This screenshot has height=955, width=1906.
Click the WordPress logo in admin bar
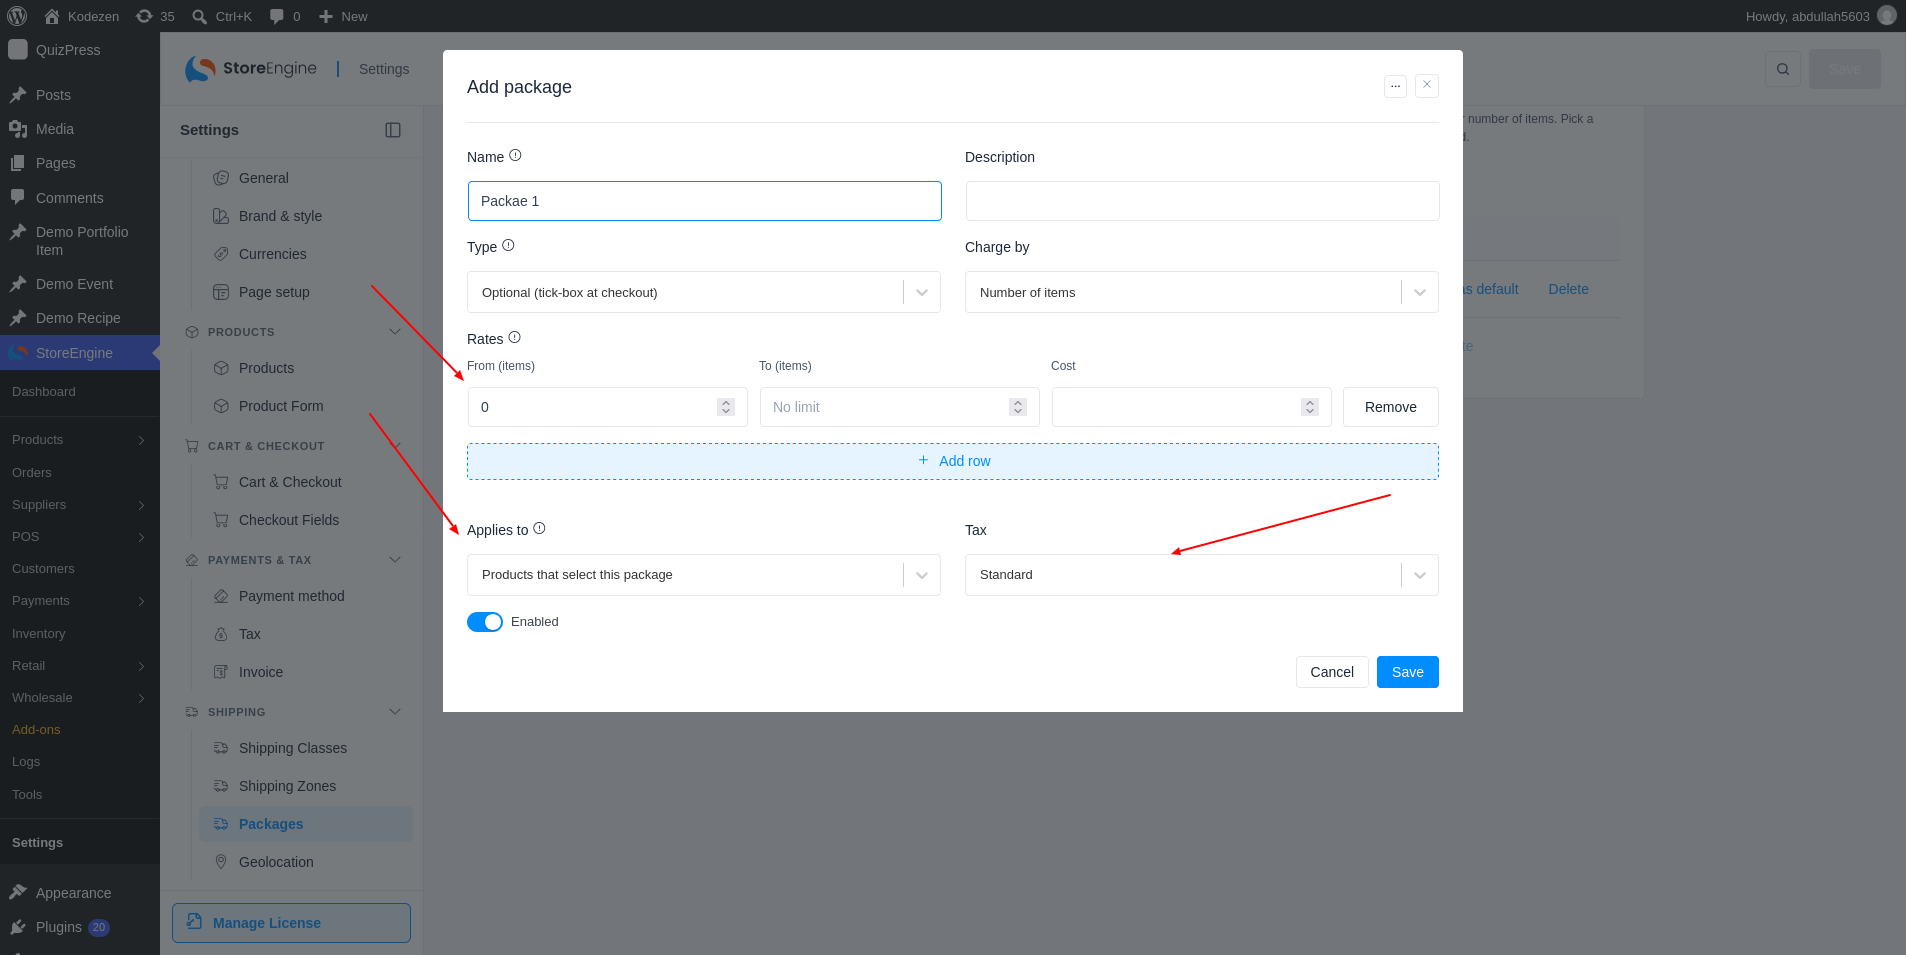tap(17, 16)
